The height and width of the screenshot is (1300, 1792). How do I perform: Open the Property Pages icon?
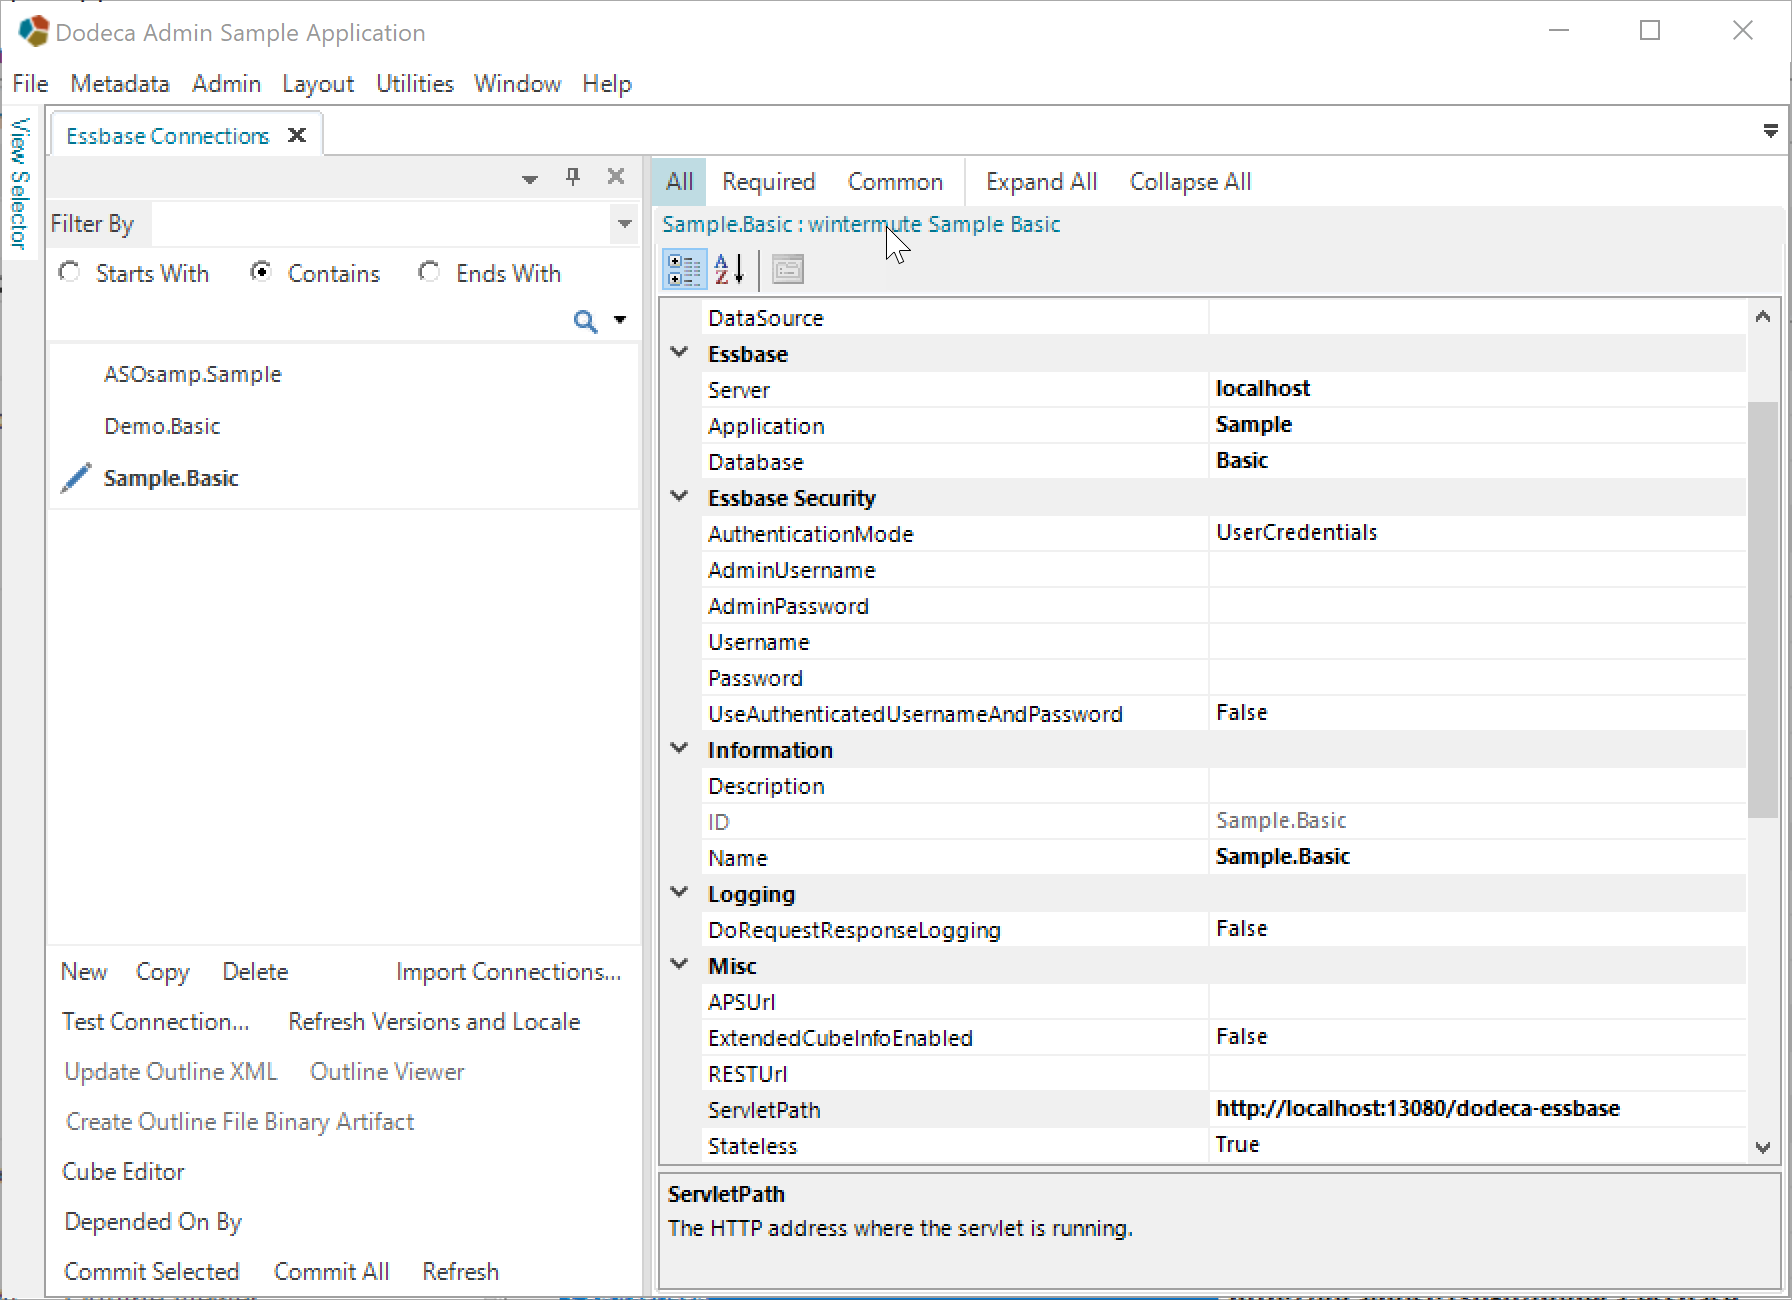(788, 269)
